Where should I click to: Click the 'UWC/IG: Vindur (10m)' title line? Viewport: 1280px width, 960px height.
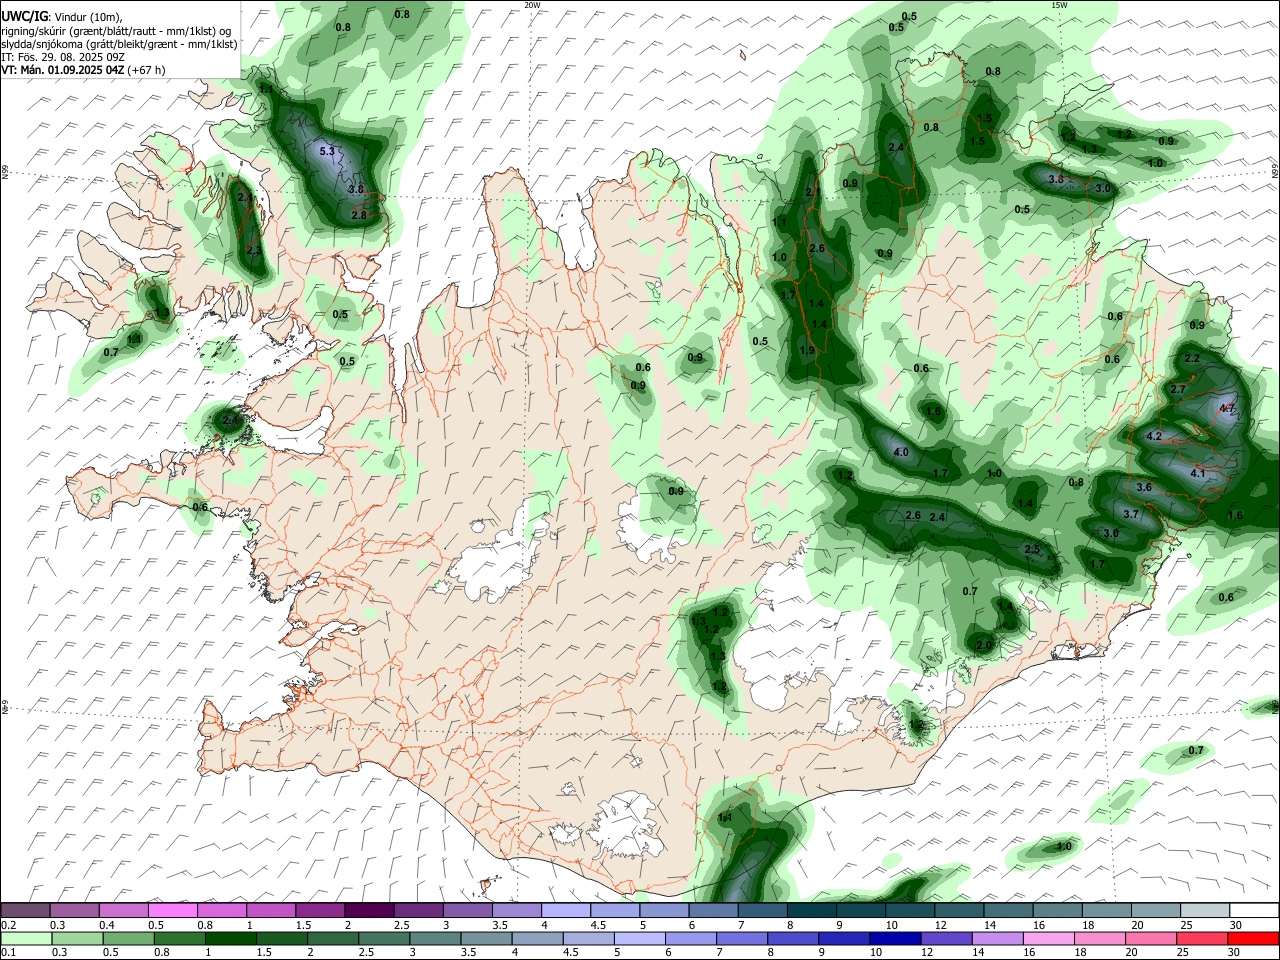62,16
